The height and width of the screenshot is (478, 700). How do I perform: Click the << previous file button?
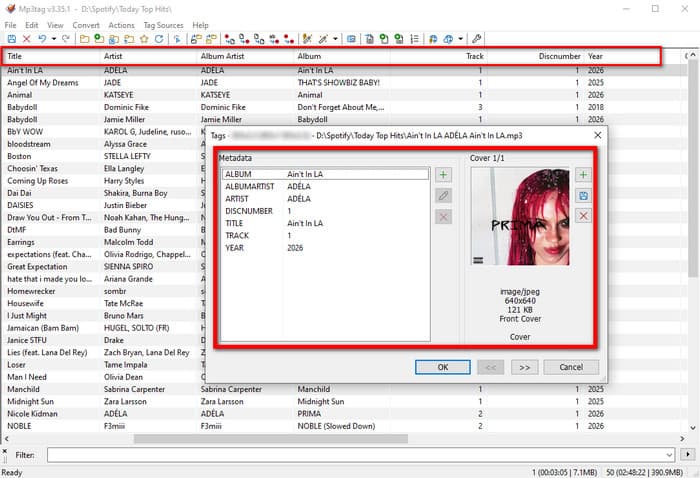pyautogui.click(x=491, y=367)
